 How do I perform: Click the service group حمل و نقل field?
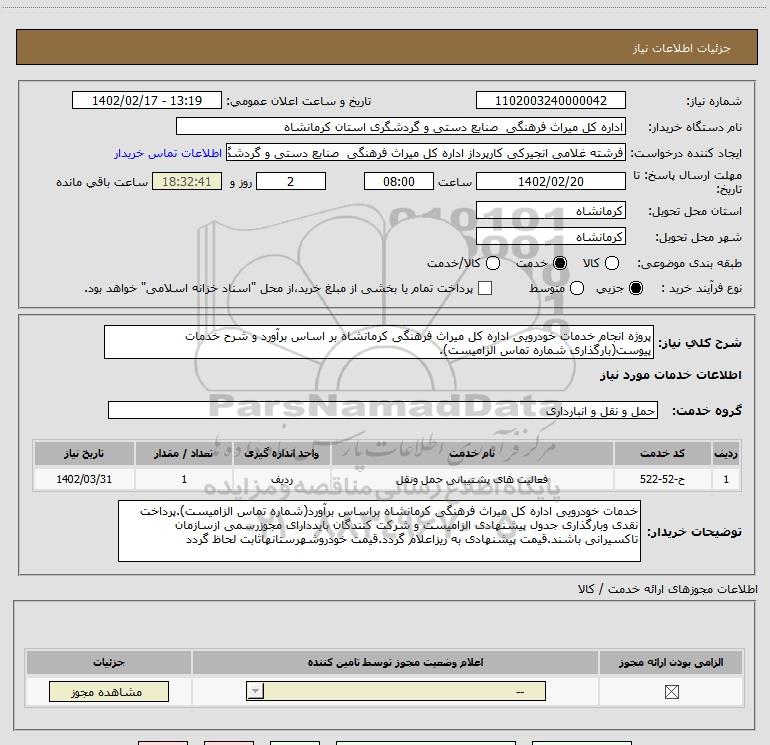383,410
